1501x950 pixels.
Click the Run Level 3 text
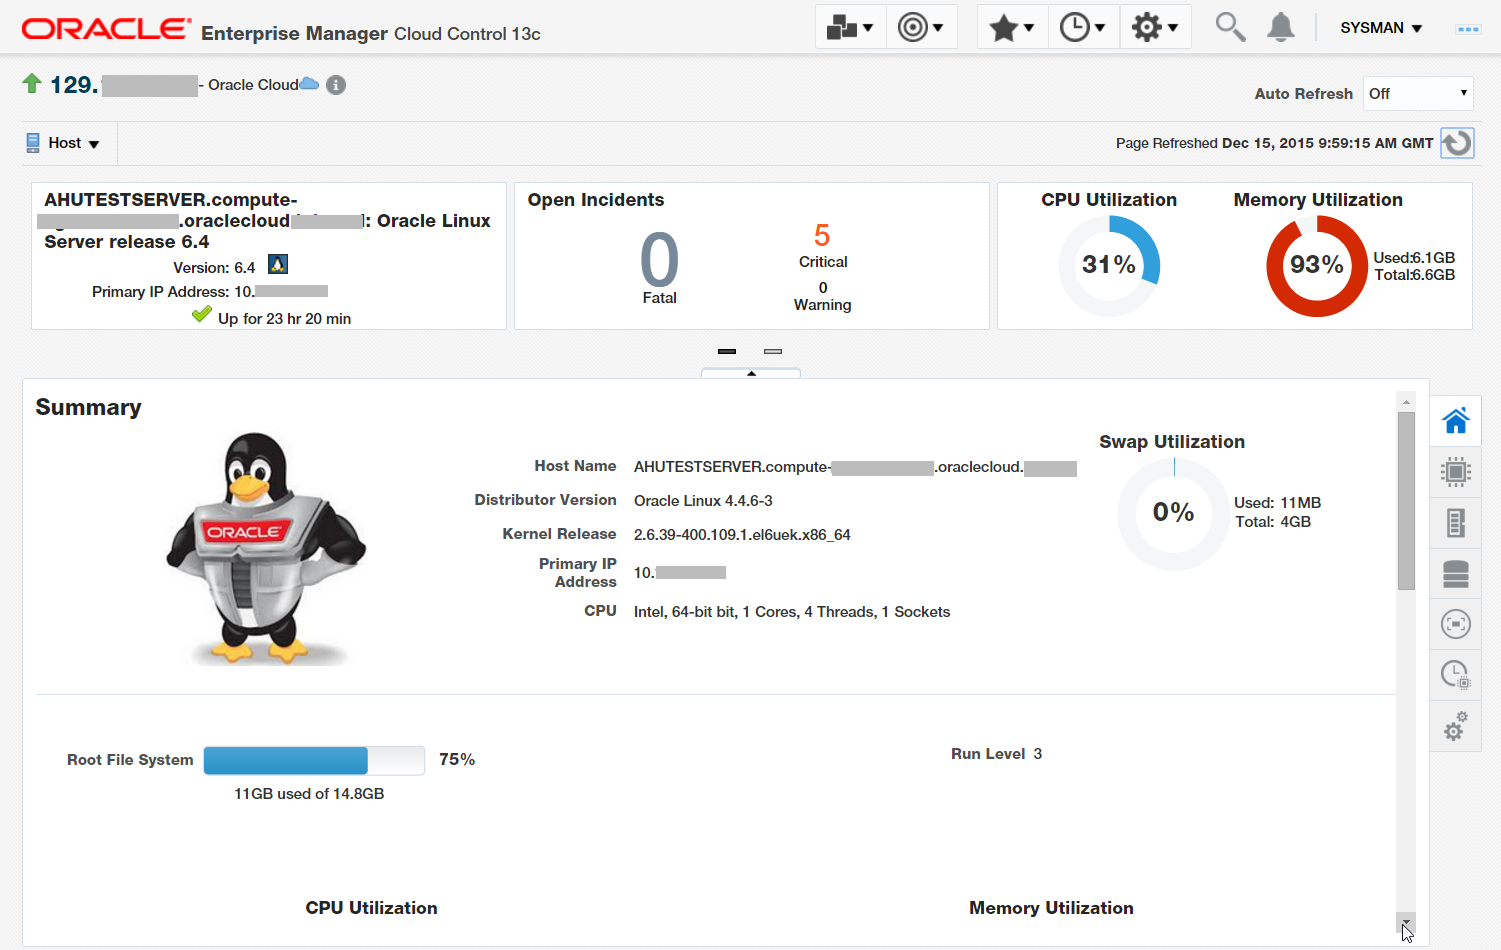point(996,754)
